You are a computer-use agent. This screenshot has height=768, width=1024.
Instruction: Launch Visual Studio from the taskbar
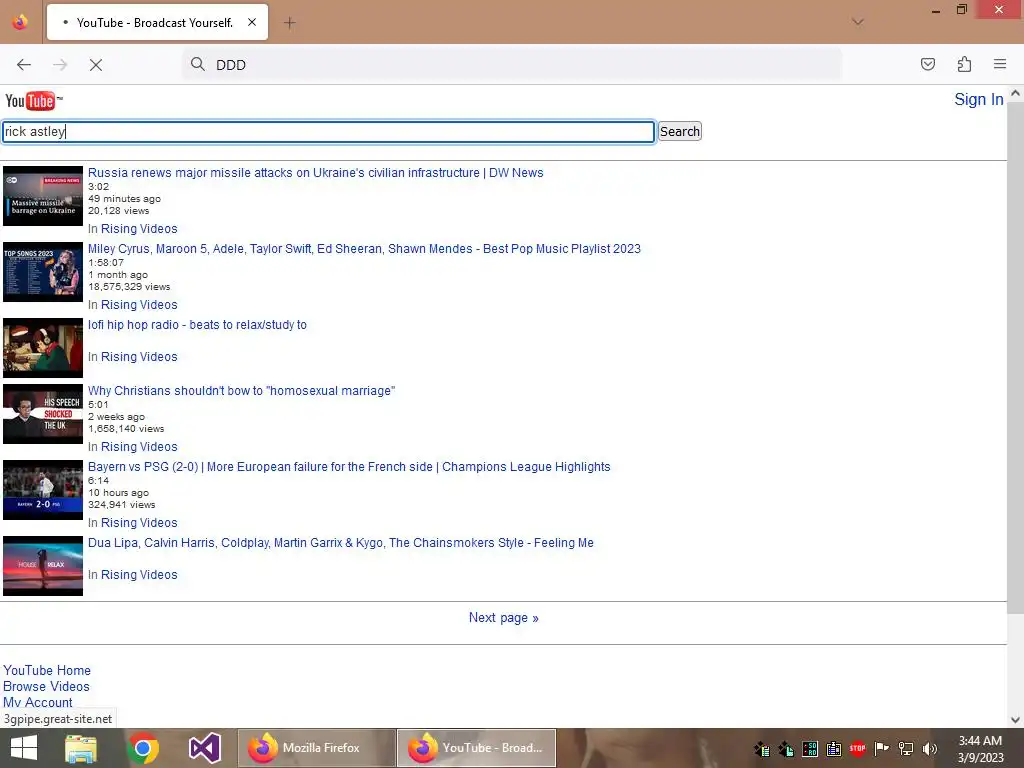pyautogui.click(x=204, y=748)
